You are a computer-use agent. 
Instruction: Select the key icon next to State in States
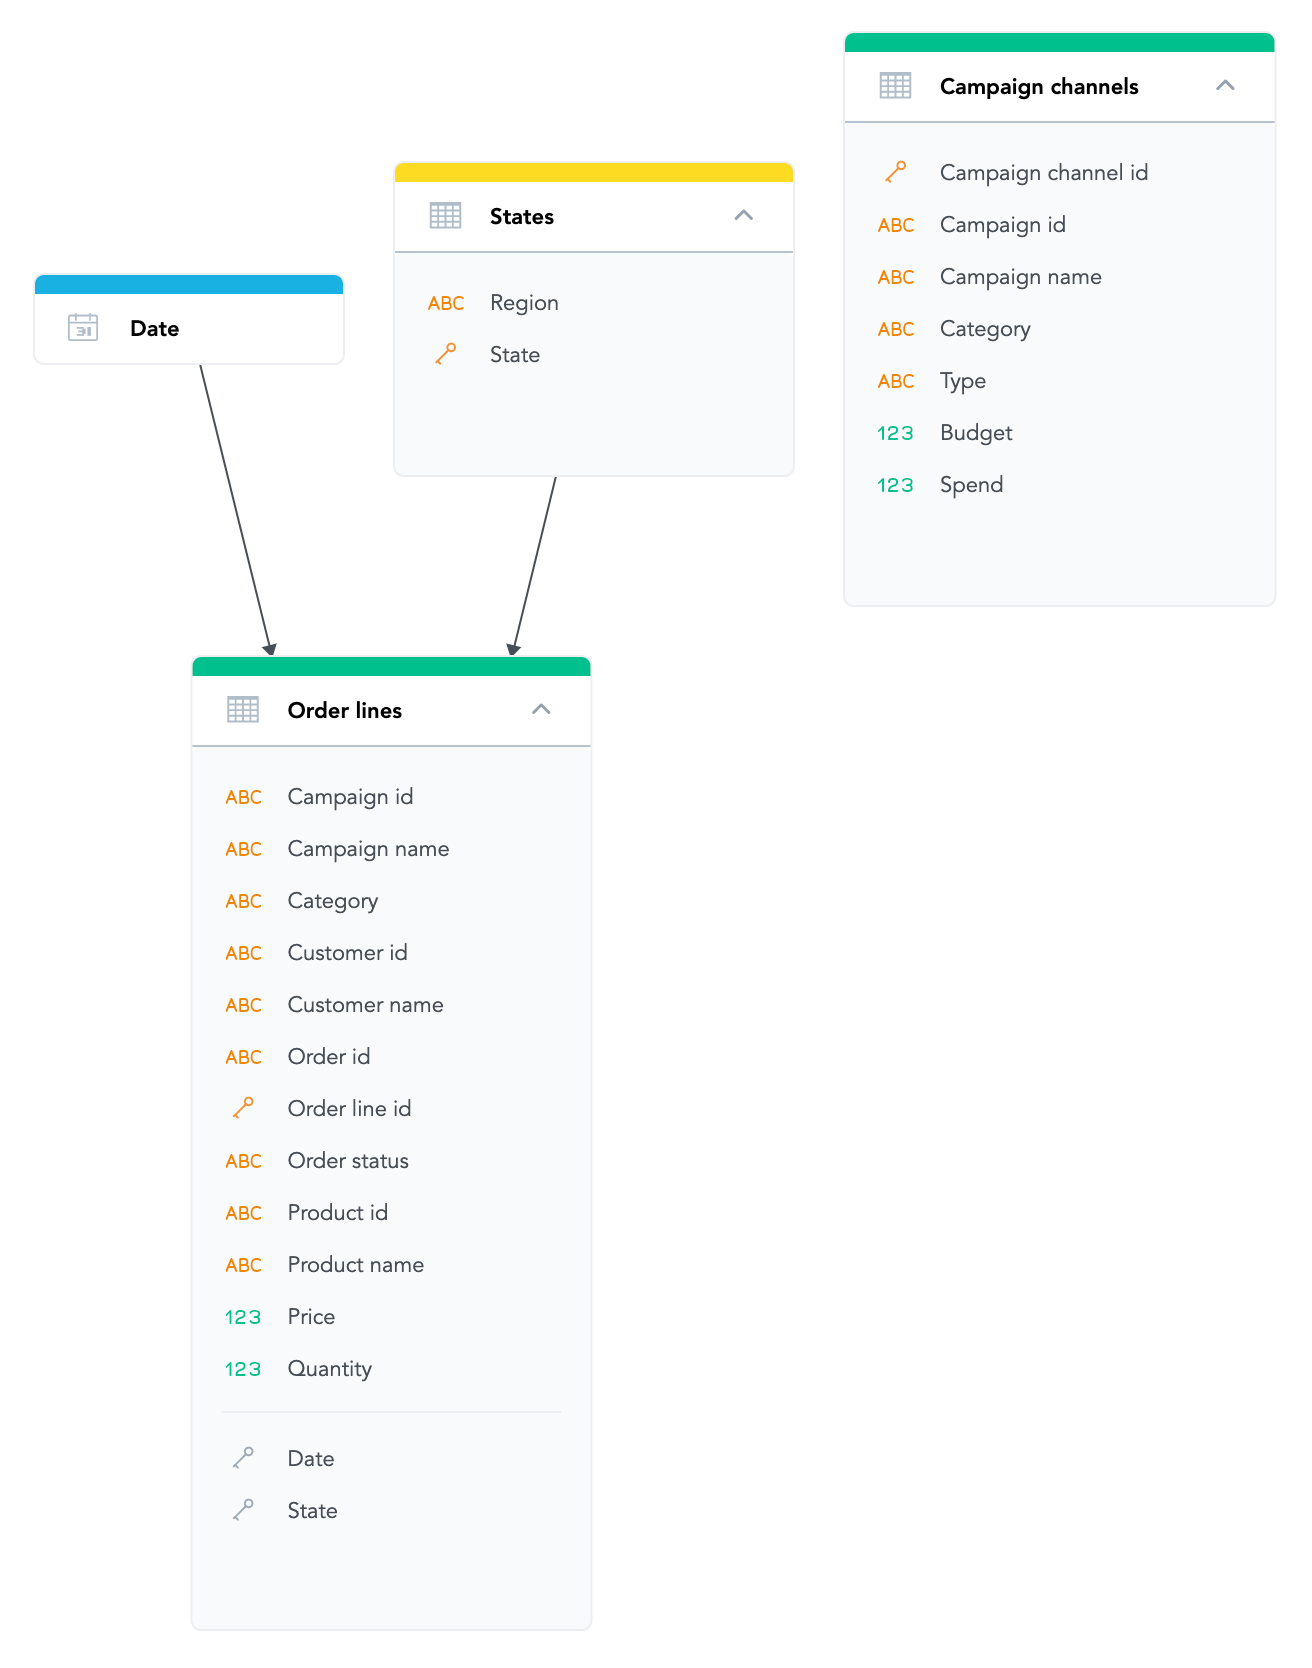[x=446, y=354]
